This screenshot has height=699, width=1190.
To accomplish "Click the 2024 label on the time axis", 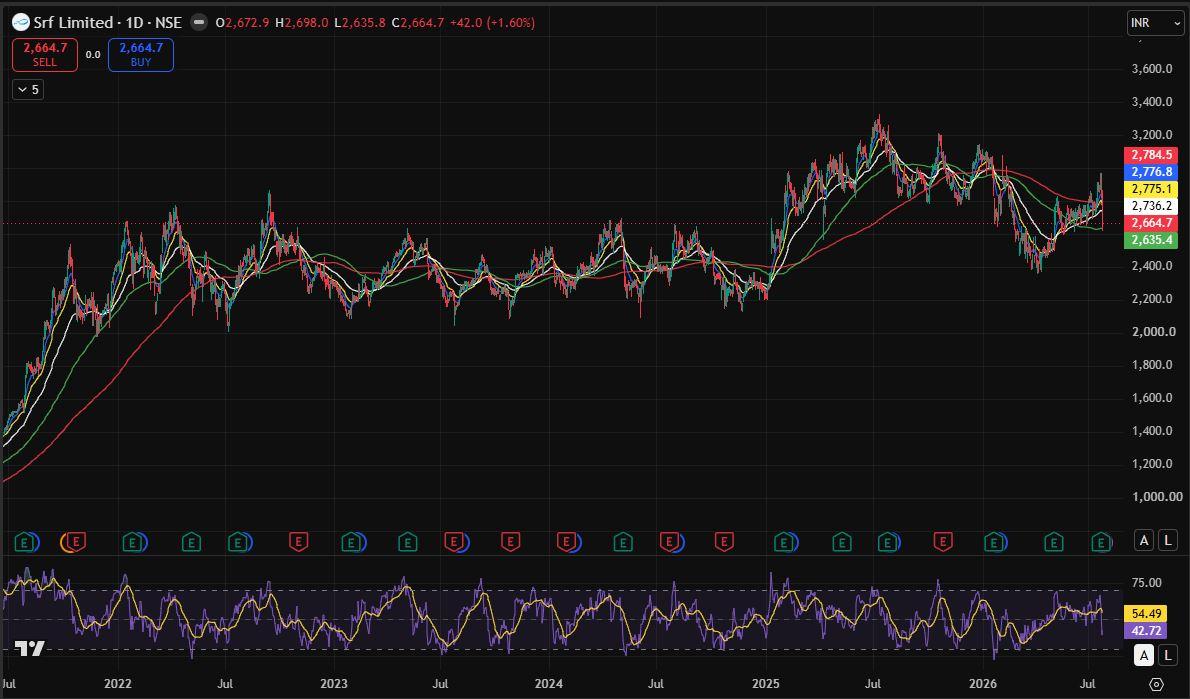I will point(549,684).
